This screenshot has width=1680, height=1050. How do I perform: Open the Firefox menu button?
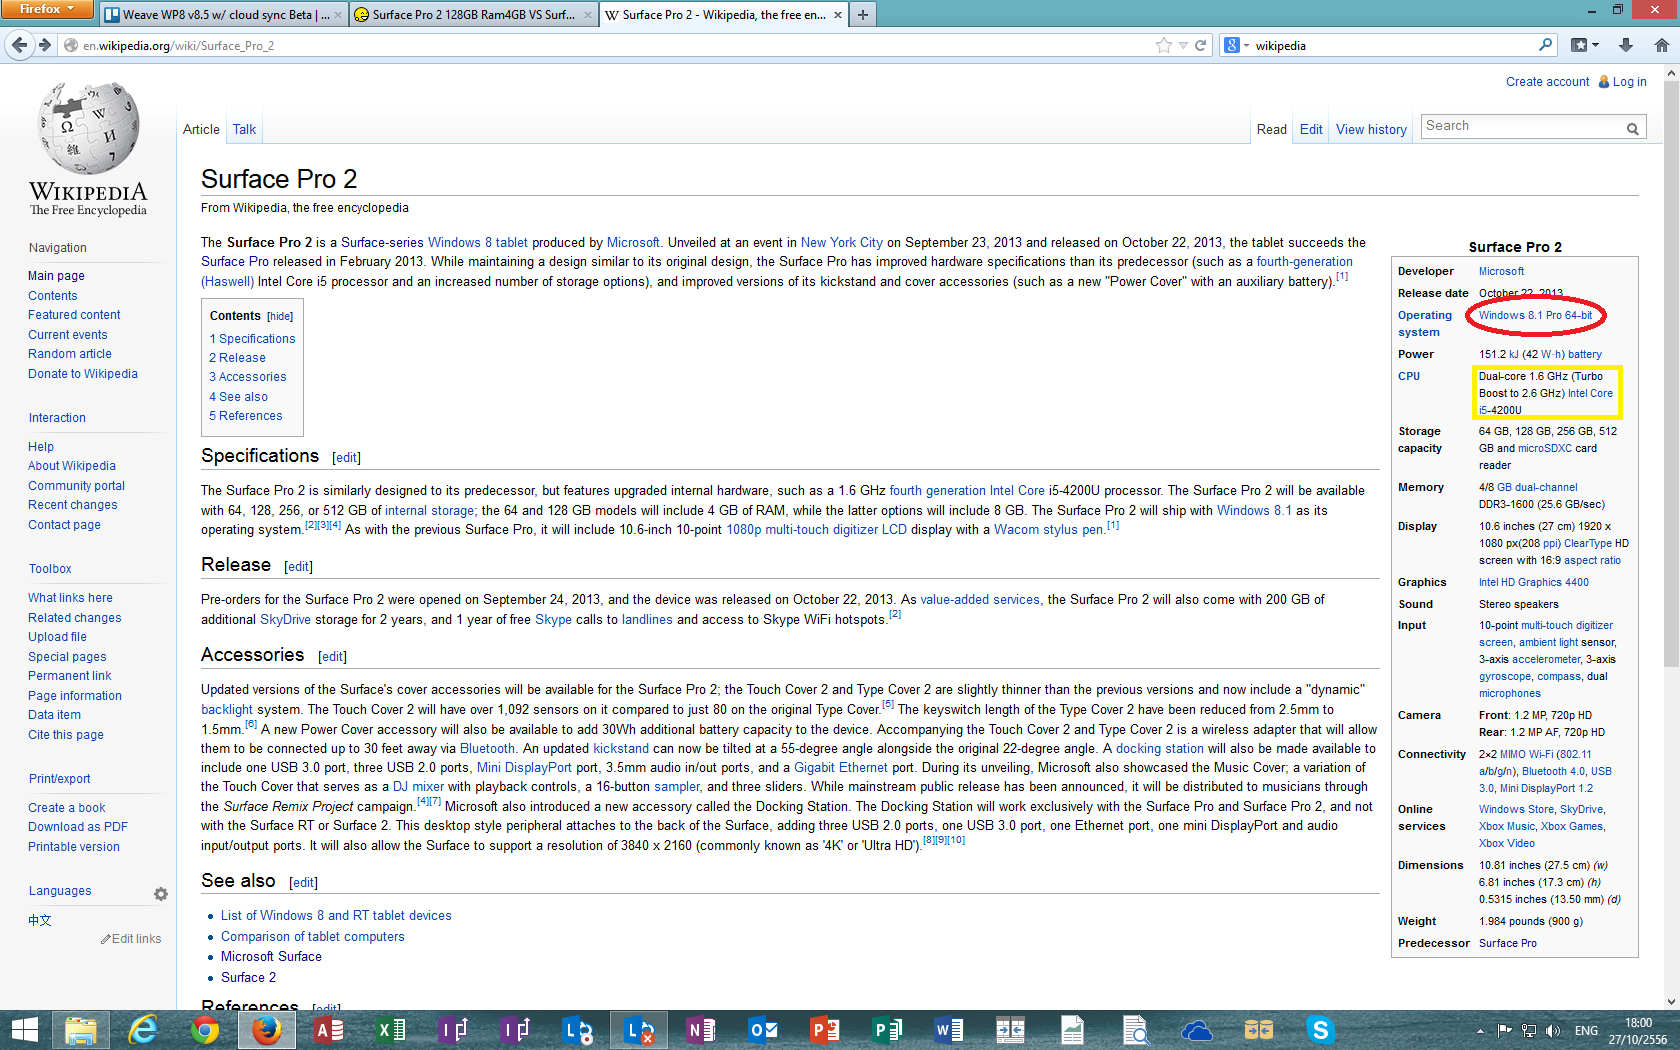(46, 9)
